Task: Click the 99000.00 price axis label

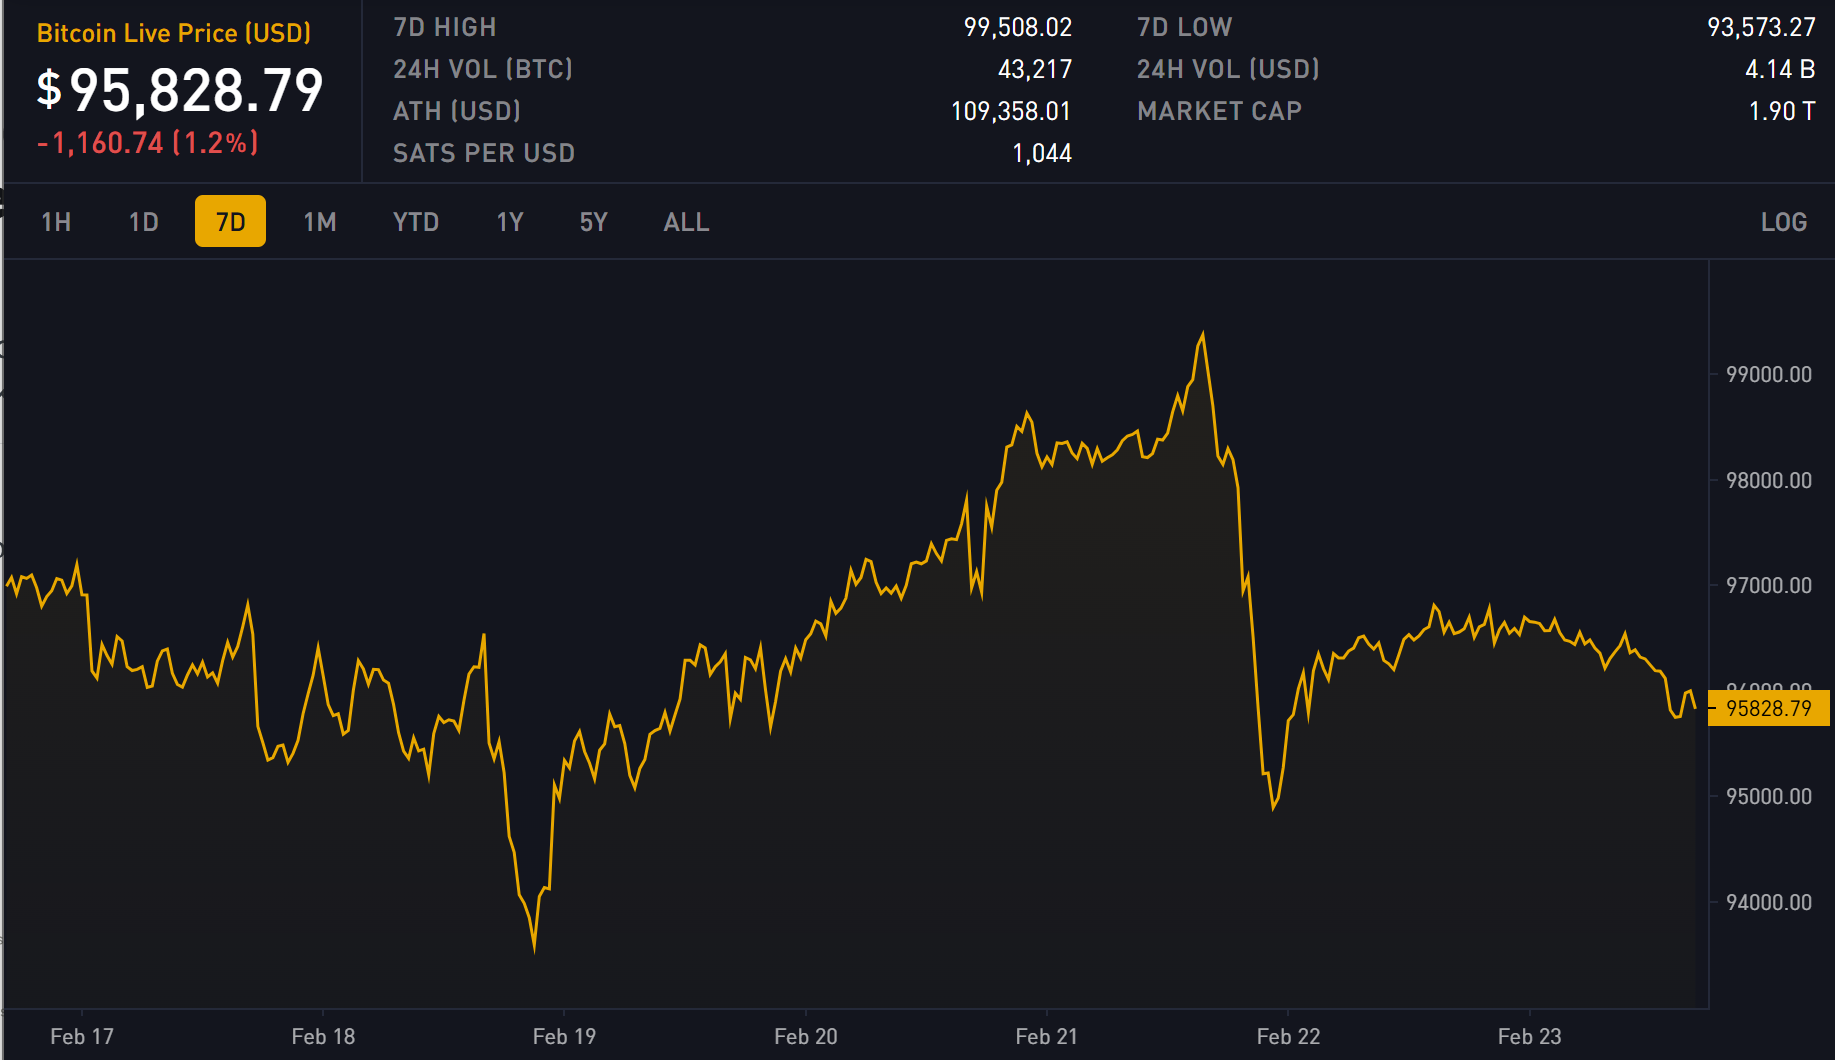Action: pyautogui.click(x=1768, y=375)
